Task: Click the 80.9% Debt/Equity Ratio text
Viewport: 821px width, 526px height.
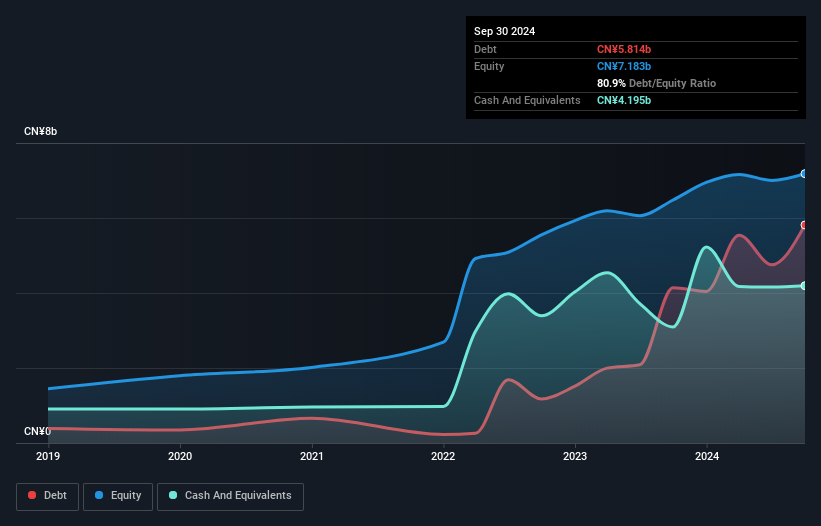Action: pyautogui.click(x=657, y=83)
